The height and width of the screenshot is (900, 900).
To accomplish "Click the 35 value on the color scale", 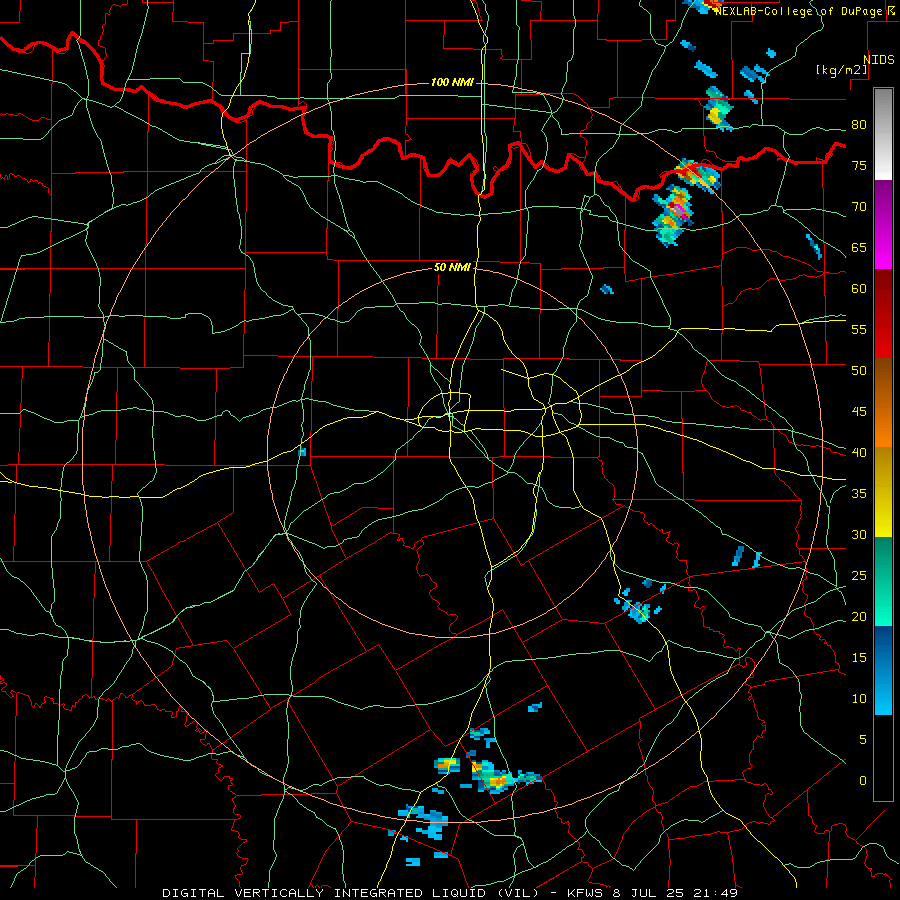I will [x=859, y=494].
